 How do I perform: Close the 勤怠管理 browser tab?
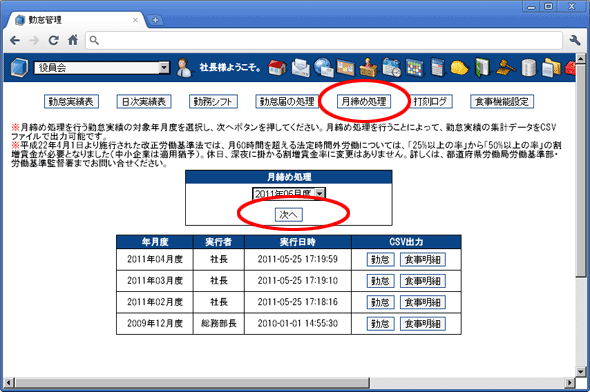pos(135,20)
